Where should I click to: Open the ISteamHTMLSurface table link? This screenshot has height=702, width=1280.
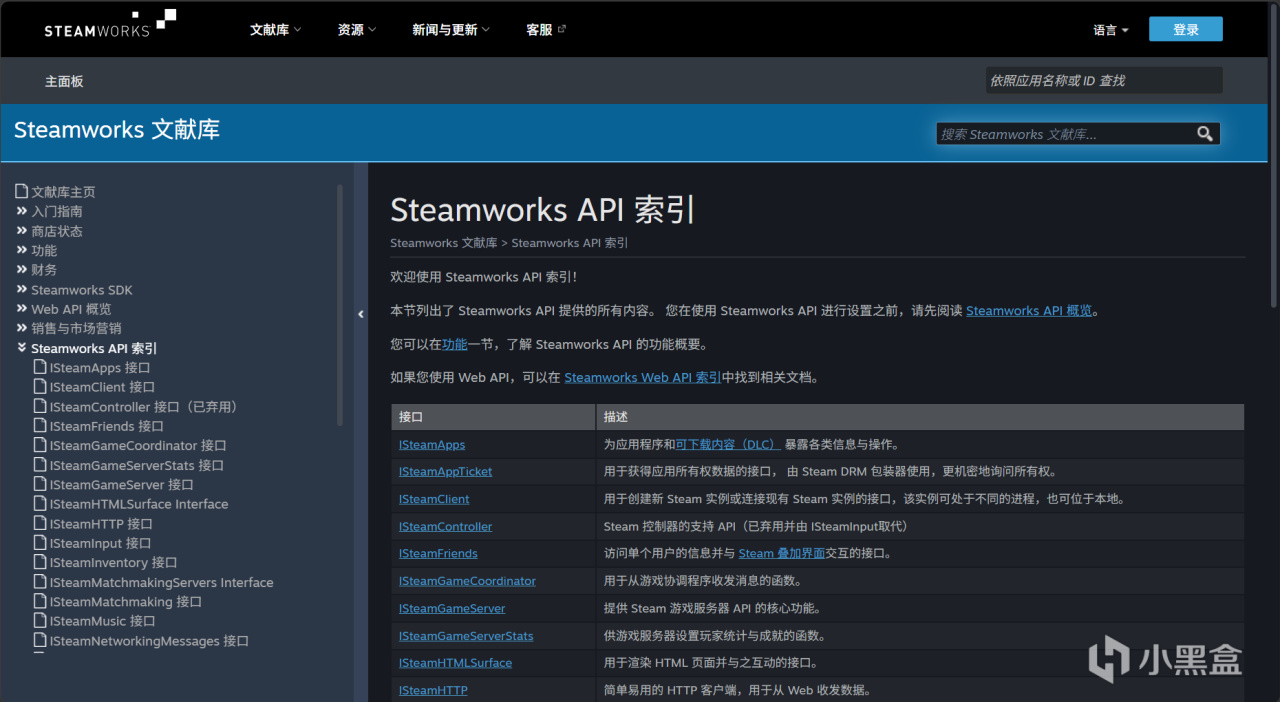[x=455, y=662]
